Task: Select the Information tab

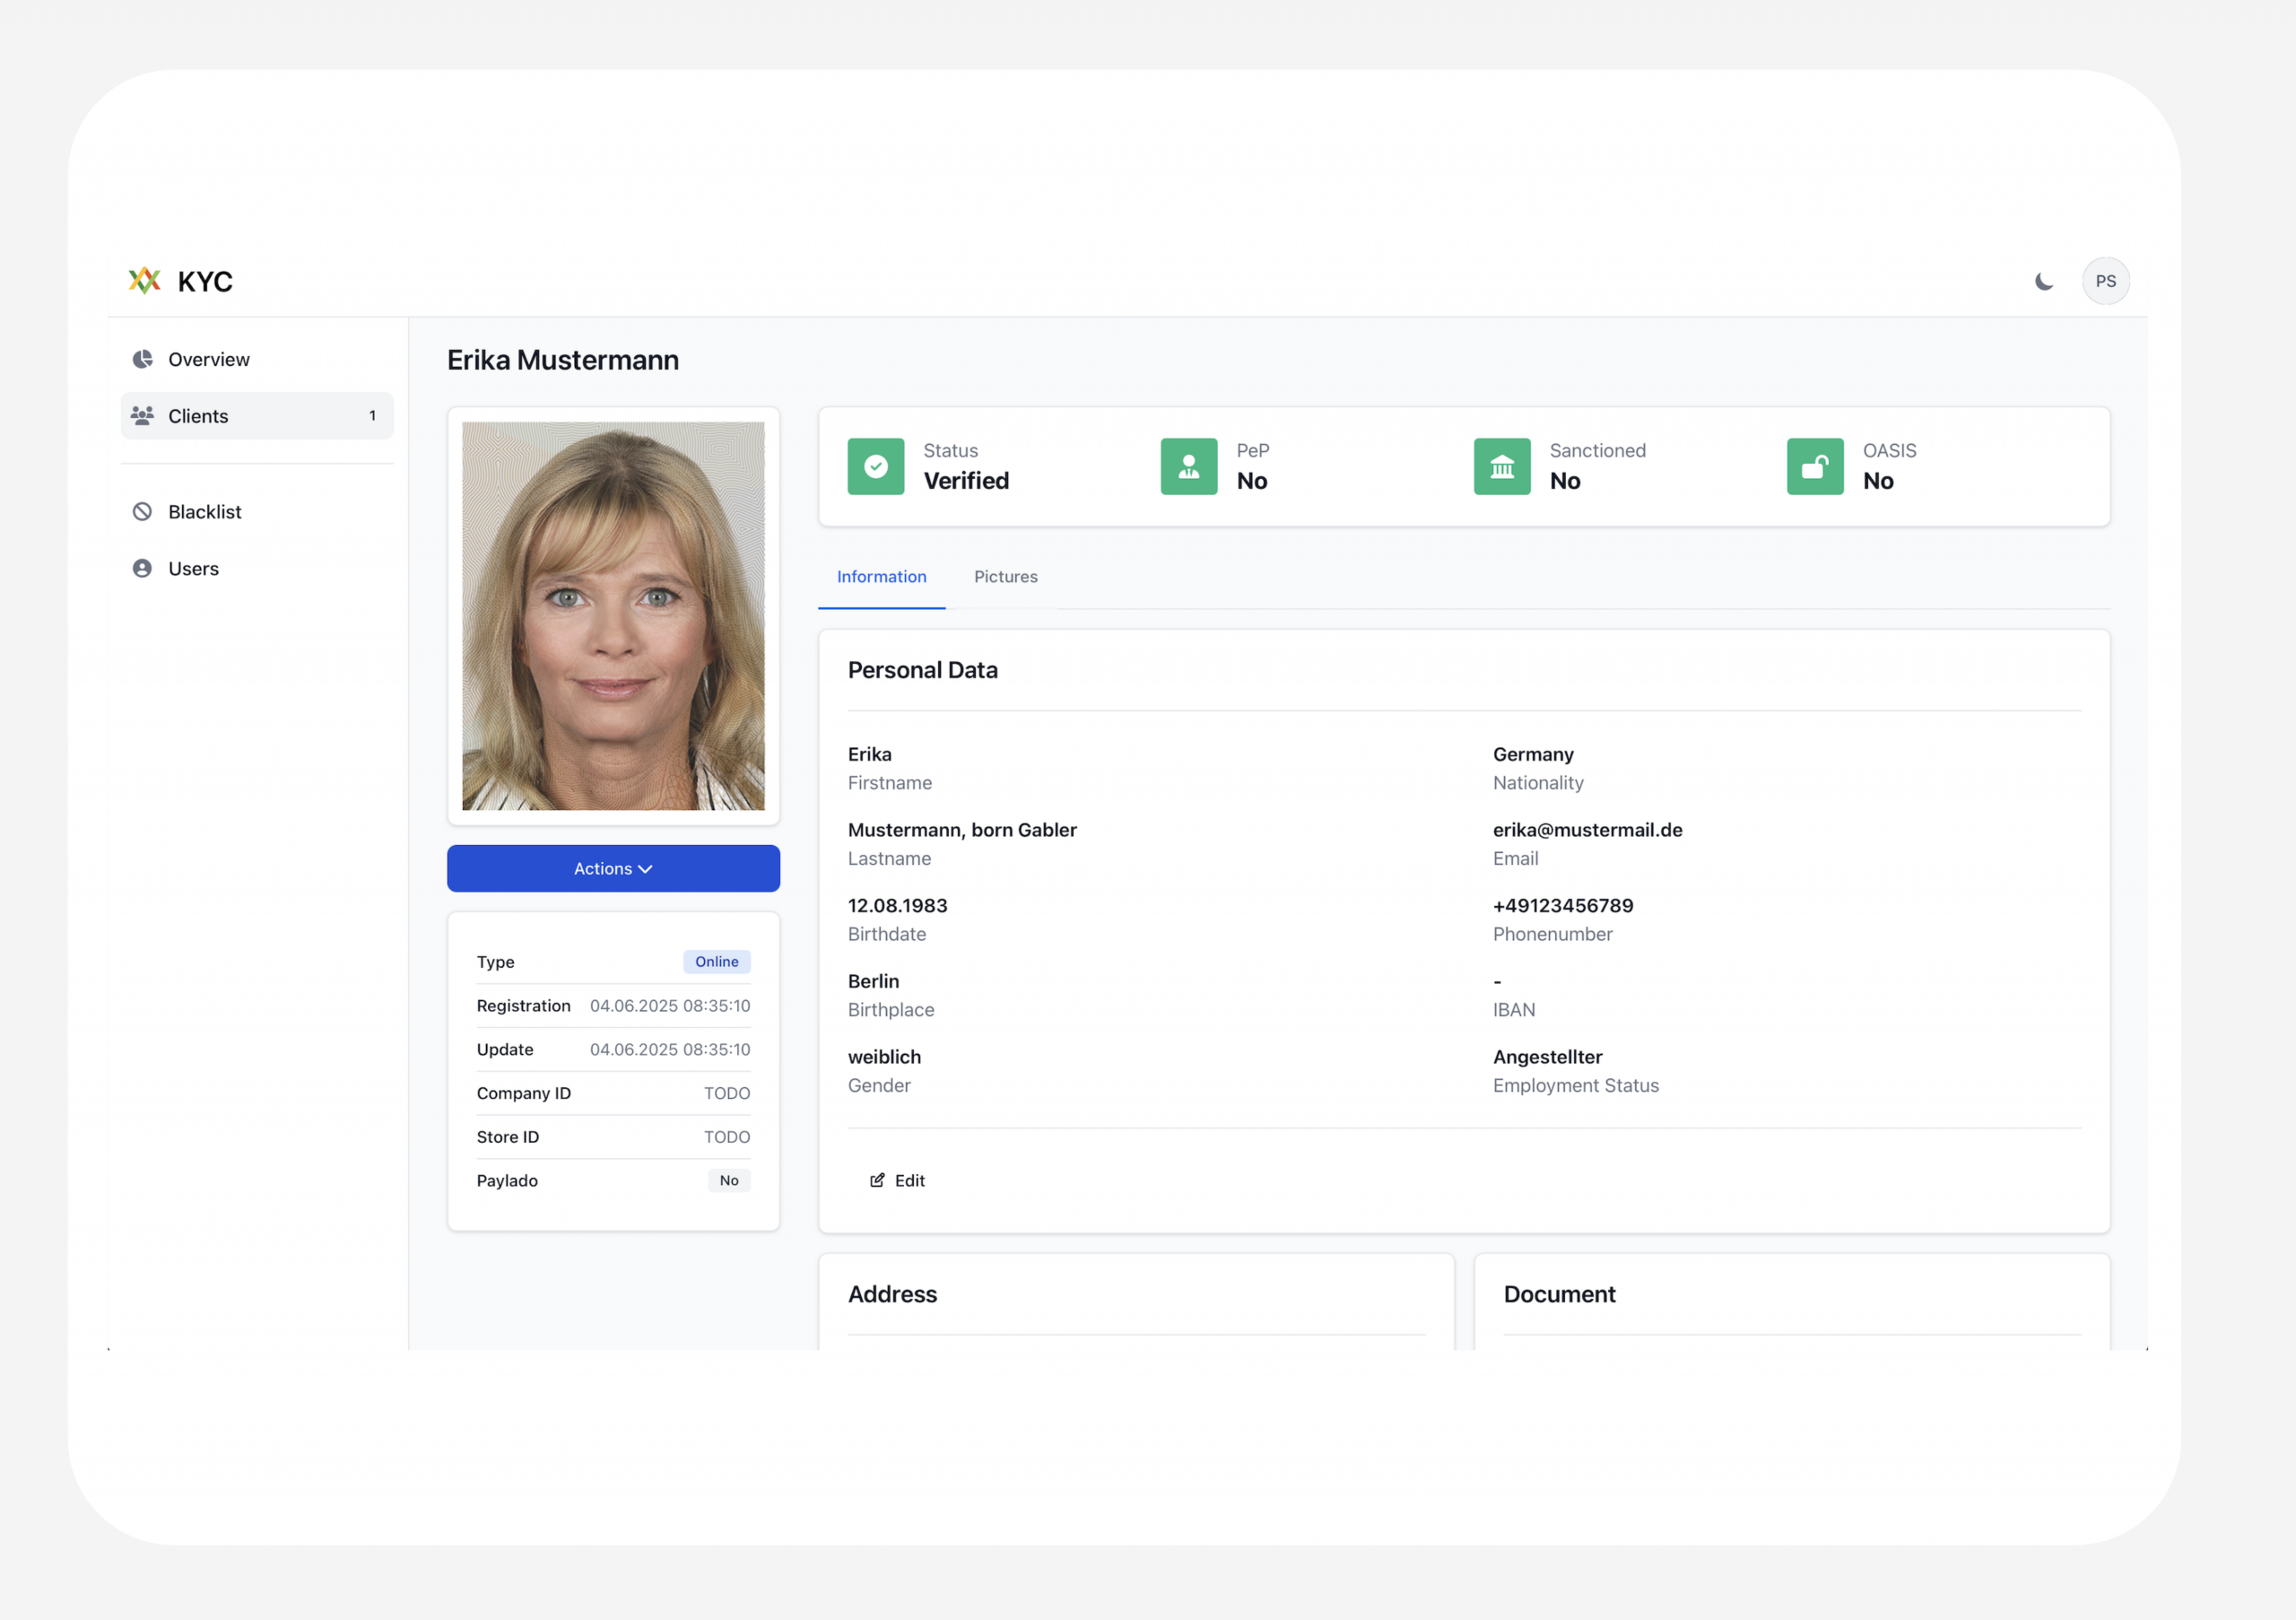Action: coord(881,577)
